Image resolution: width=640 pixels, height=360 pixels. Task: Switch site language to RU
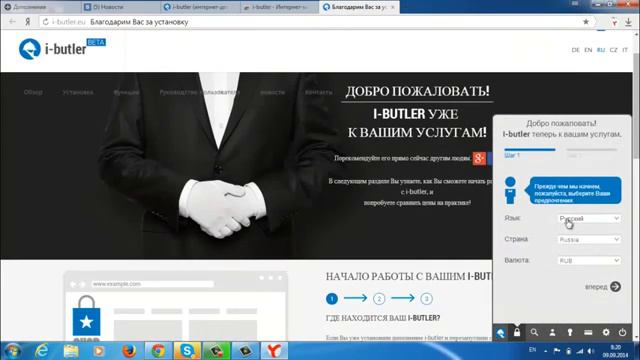pos(601,50)
